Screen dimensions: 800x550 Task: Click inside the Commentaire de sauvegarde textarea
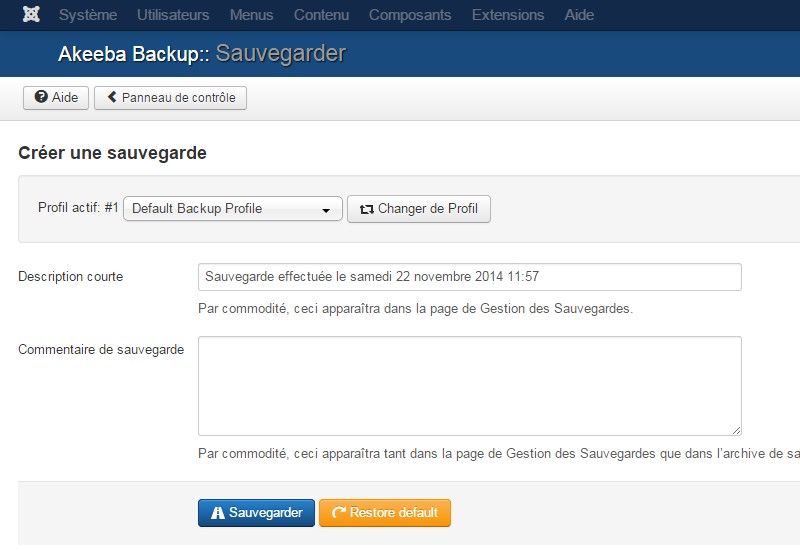(470, 386)
